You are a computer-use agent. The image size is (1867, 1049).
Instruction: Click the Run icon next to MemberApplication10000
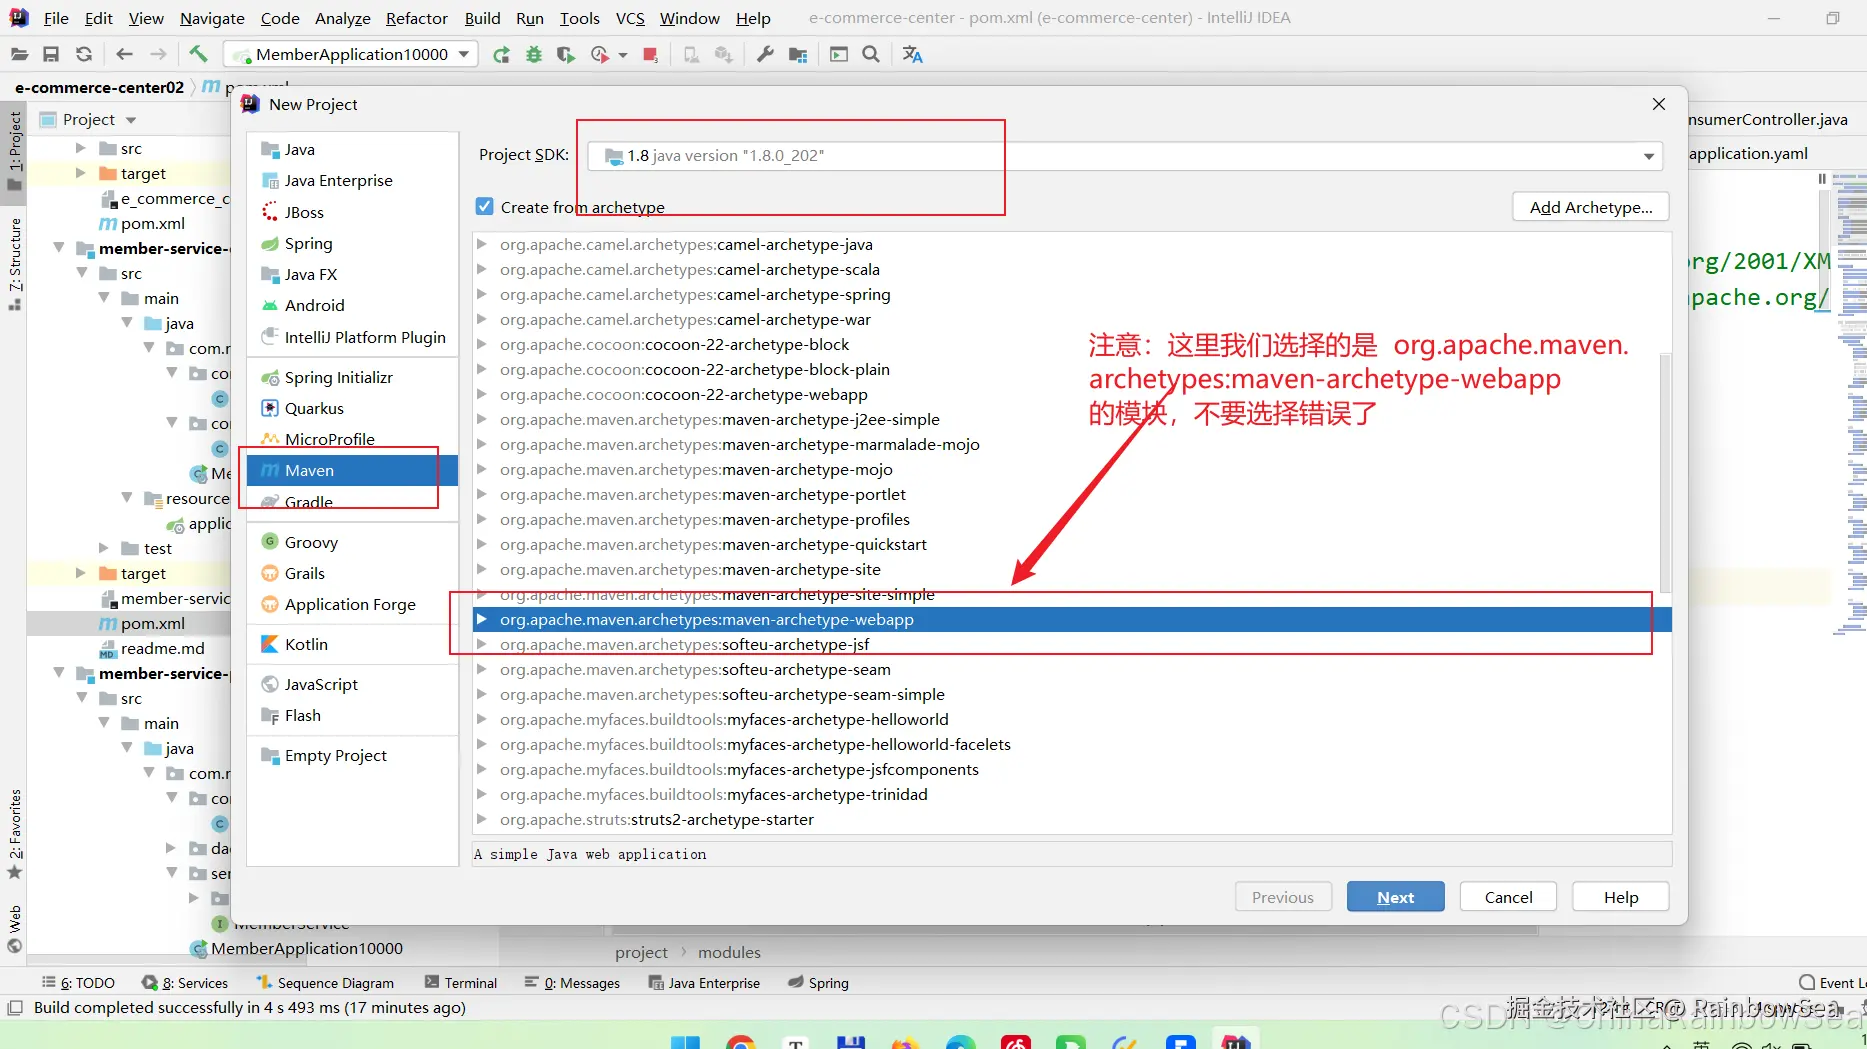coord(501,54)
